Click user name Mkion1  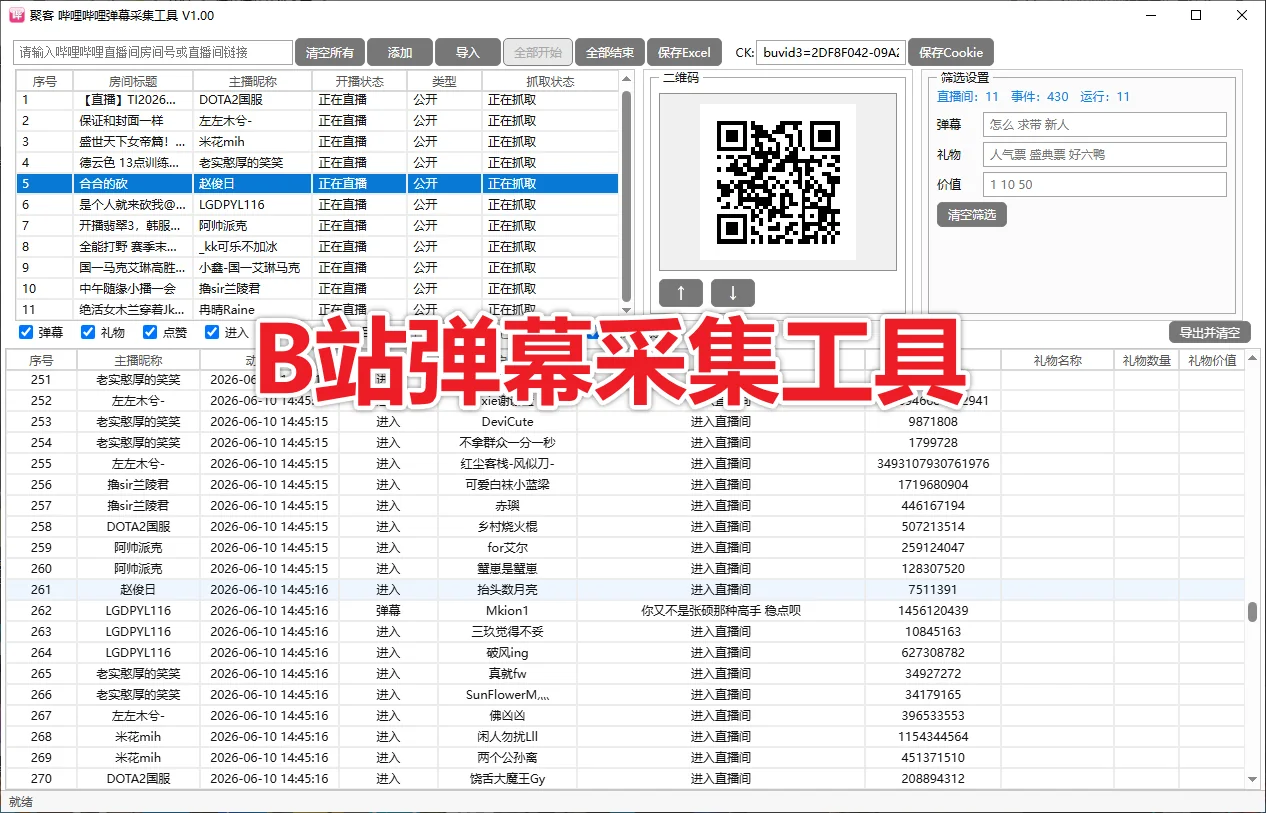[x=507, y=610]
